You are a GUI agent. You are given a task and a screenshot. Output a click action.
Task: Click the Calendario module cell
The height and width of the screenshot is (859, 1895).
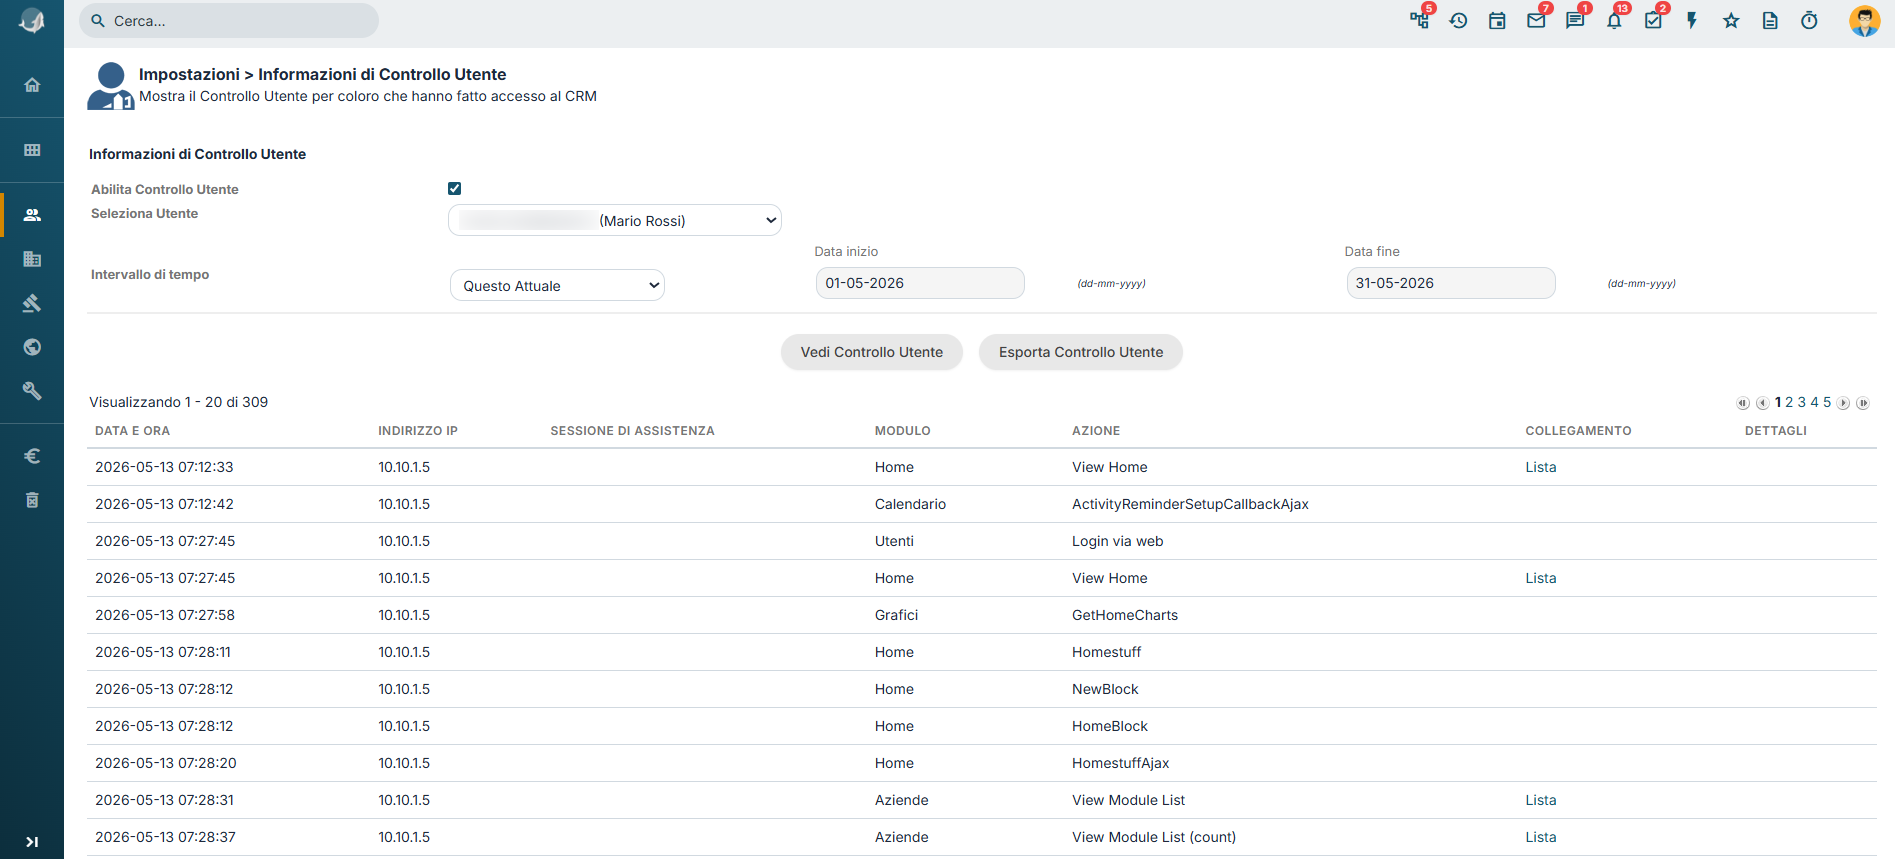[x=910, y=504]
